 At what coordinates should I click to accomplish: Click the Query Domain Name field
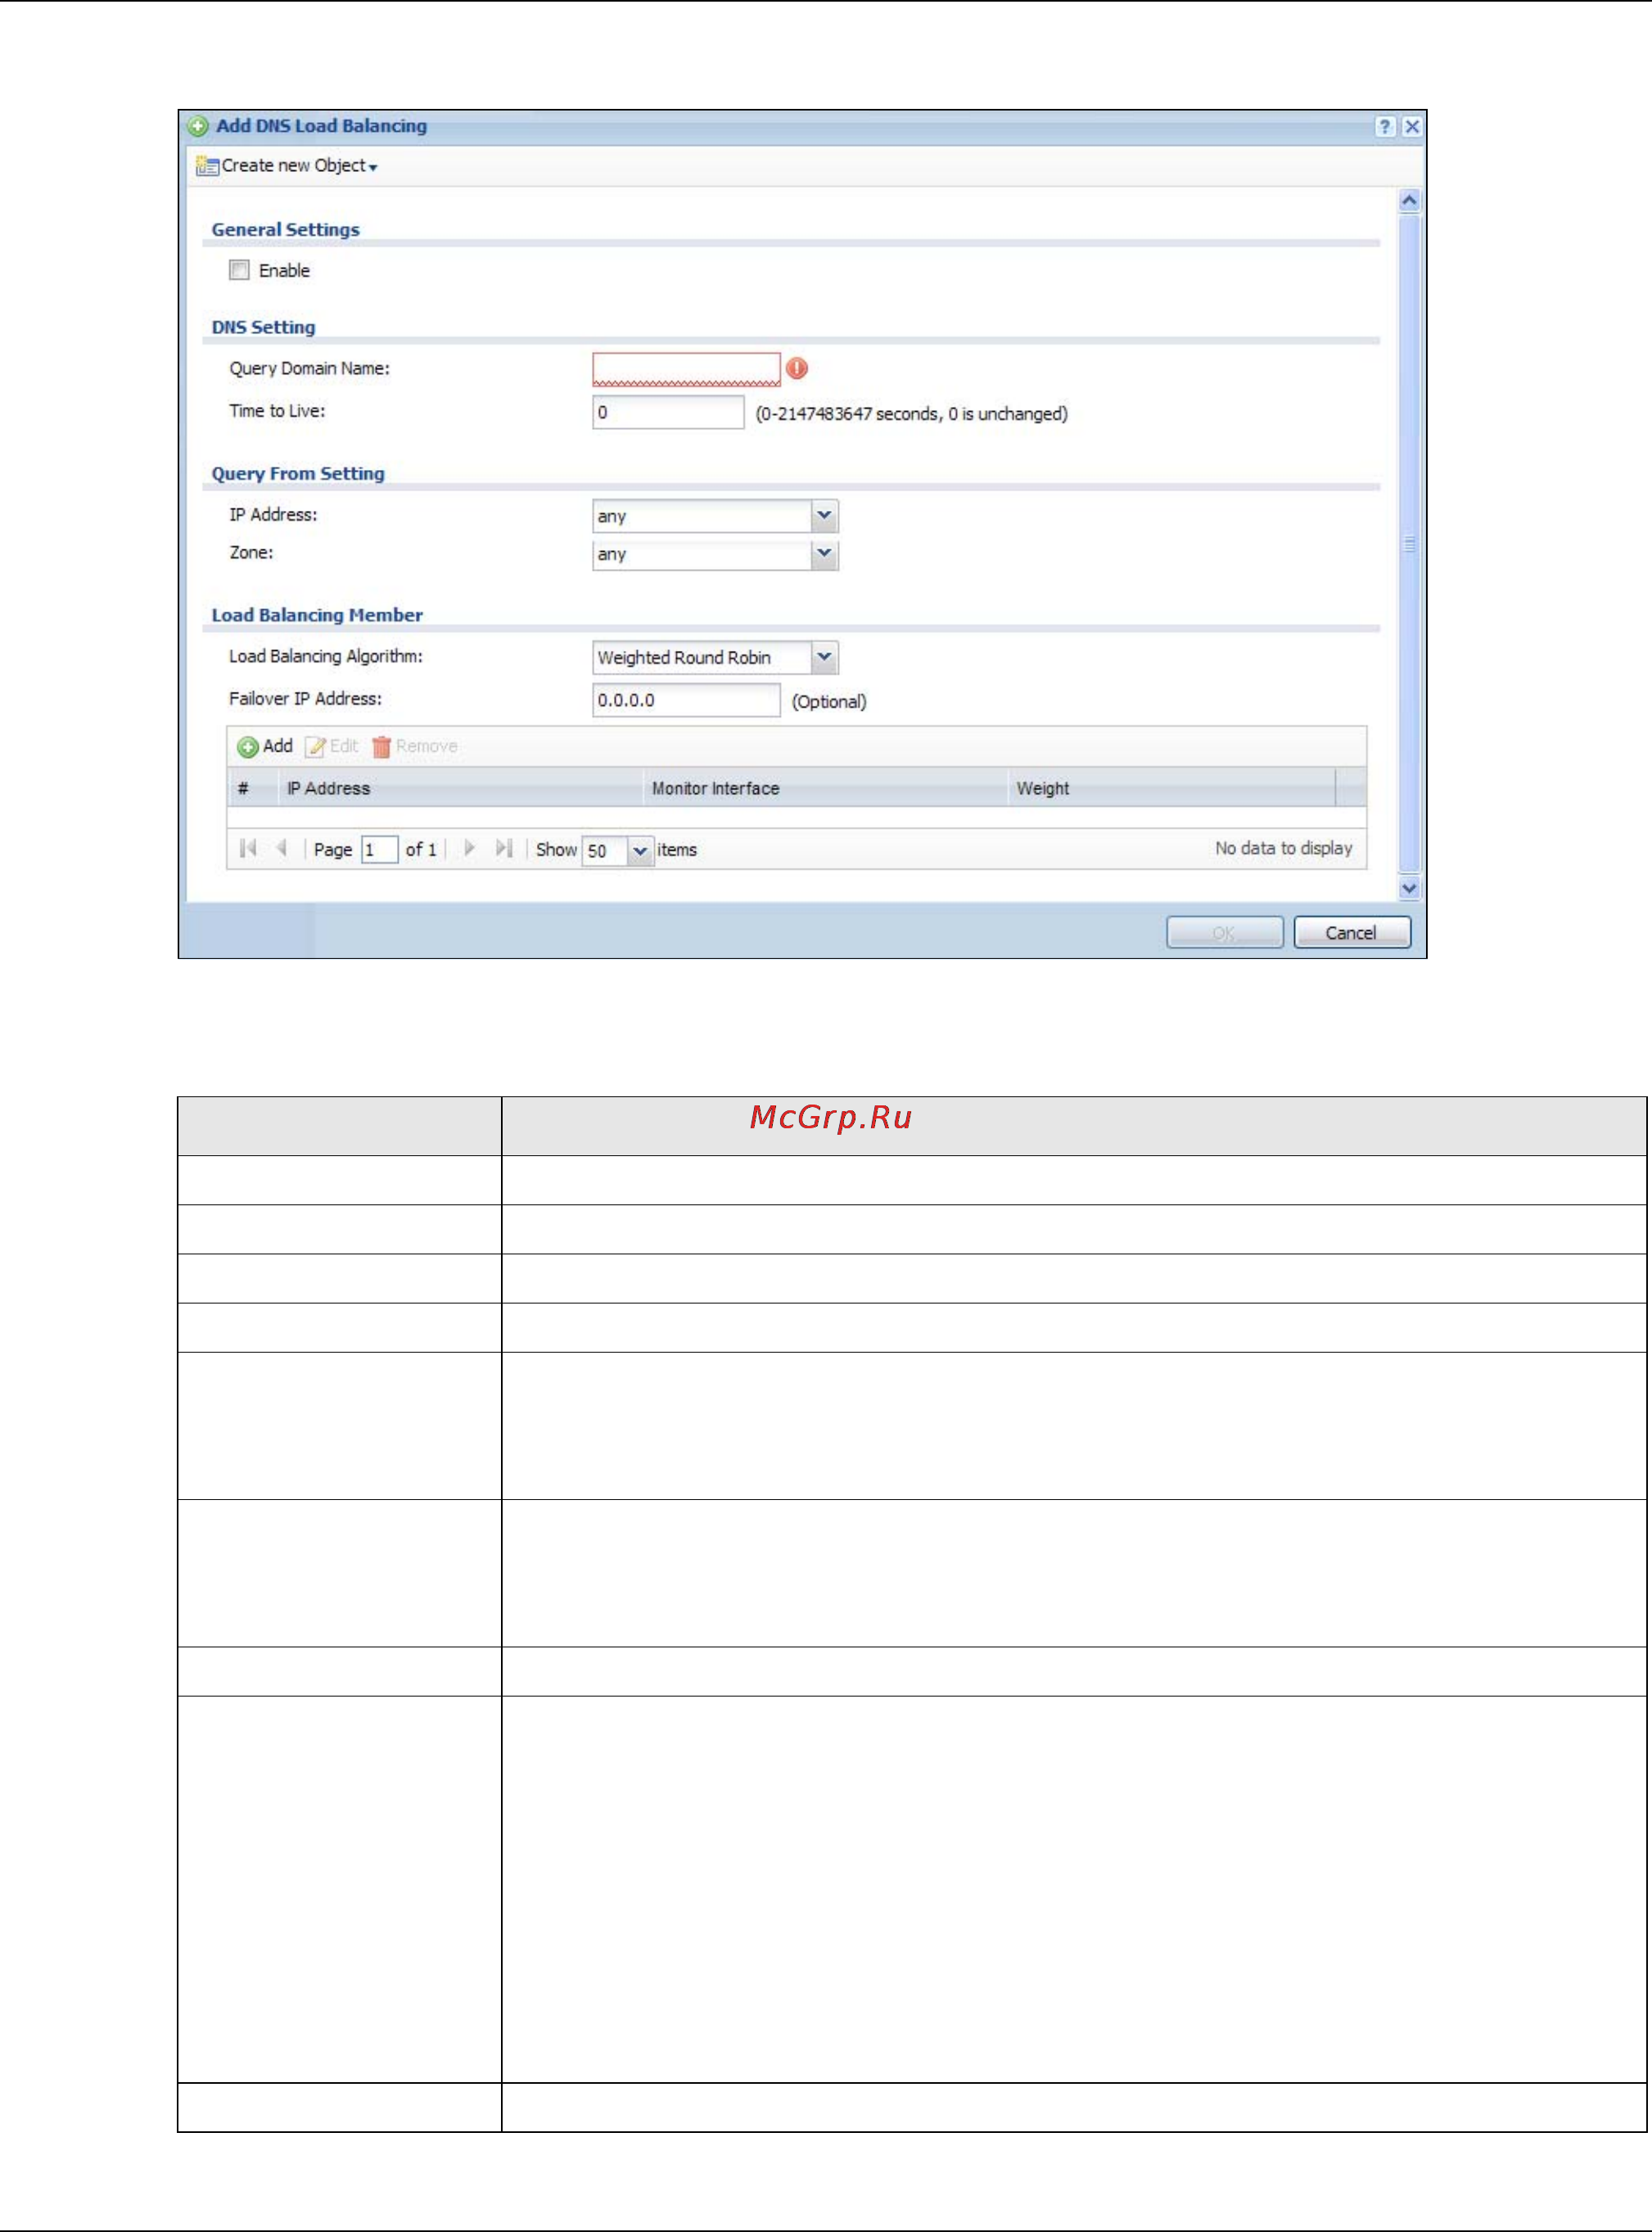686,369
